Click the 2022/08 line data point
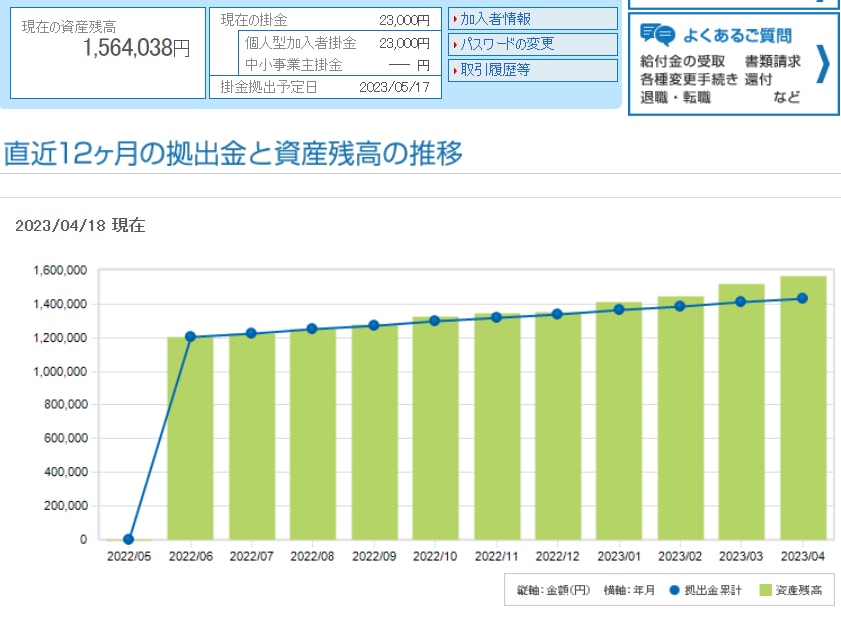841x618 pixels. 312,328
